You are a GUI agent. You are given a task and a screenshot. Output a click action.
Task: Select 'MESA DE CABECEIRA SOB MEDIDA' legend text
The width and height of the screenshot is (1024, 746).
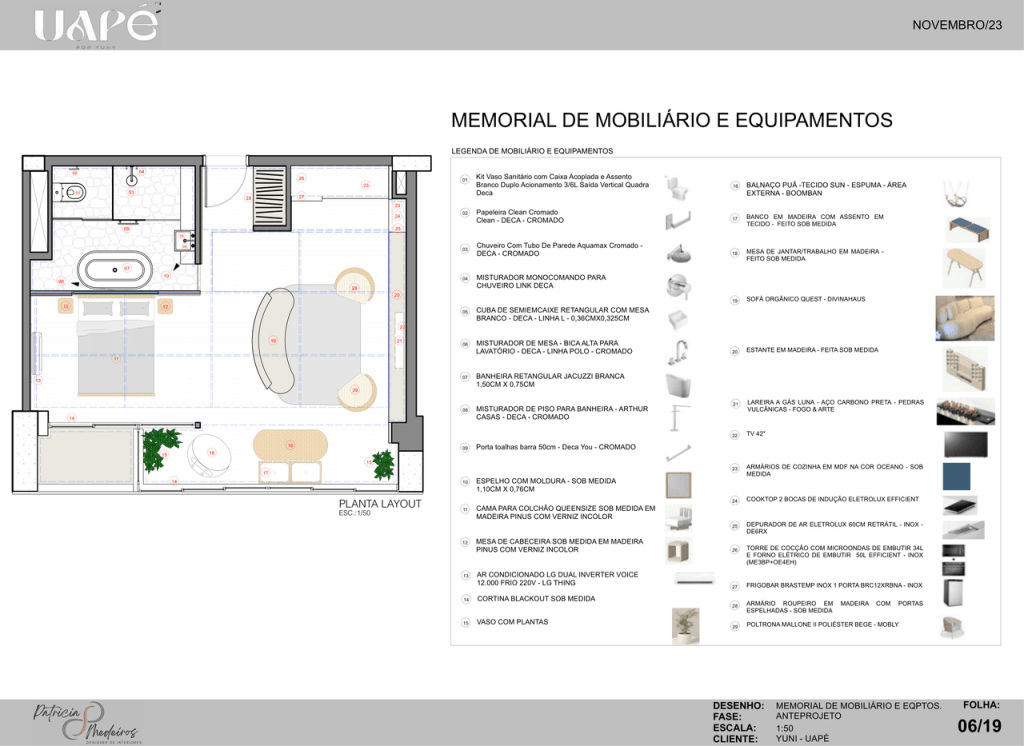[x=559, y=545]
